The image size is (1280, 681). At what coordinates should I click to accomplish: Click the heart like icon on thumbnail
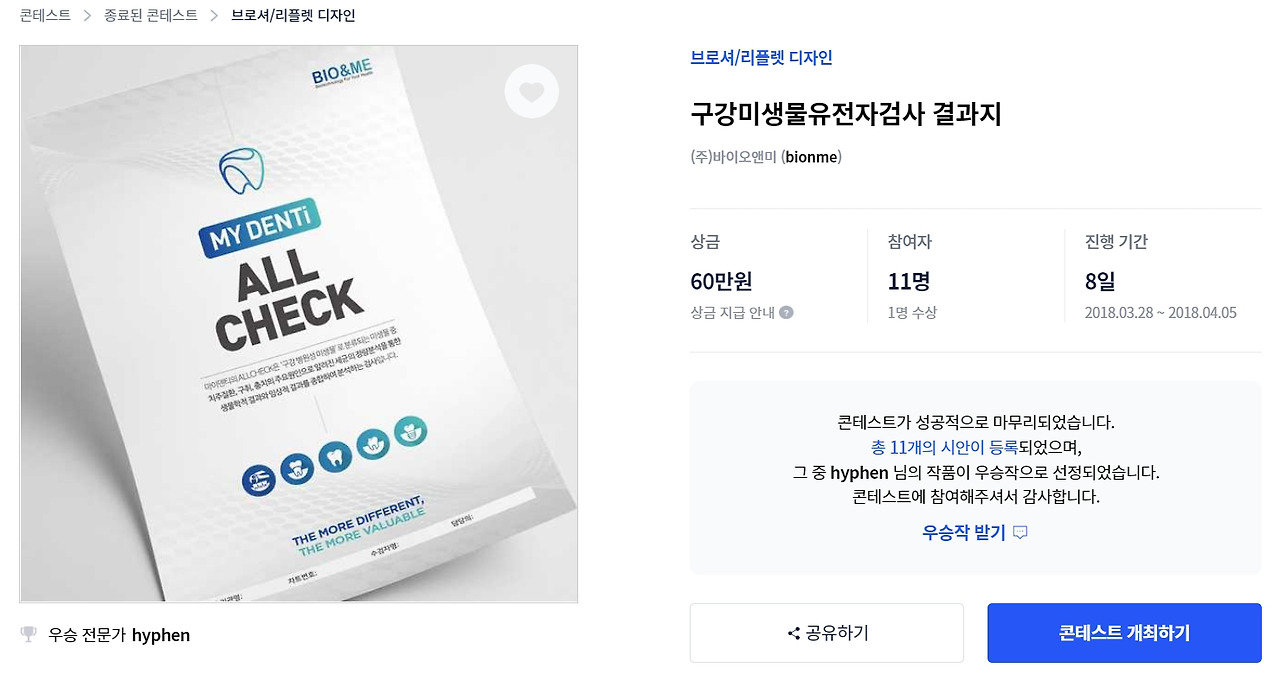pos(531,92)
